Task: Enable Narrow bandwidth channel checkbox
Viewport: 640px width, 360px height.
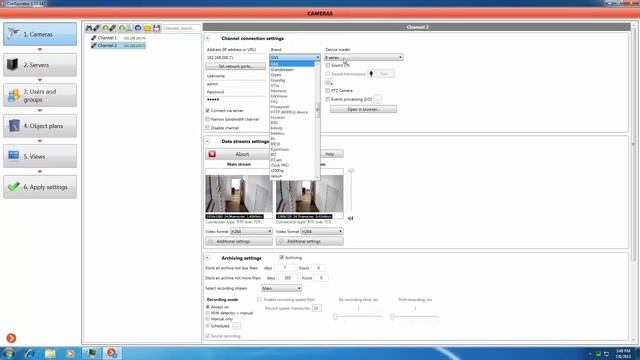Action: pos(207,119)
